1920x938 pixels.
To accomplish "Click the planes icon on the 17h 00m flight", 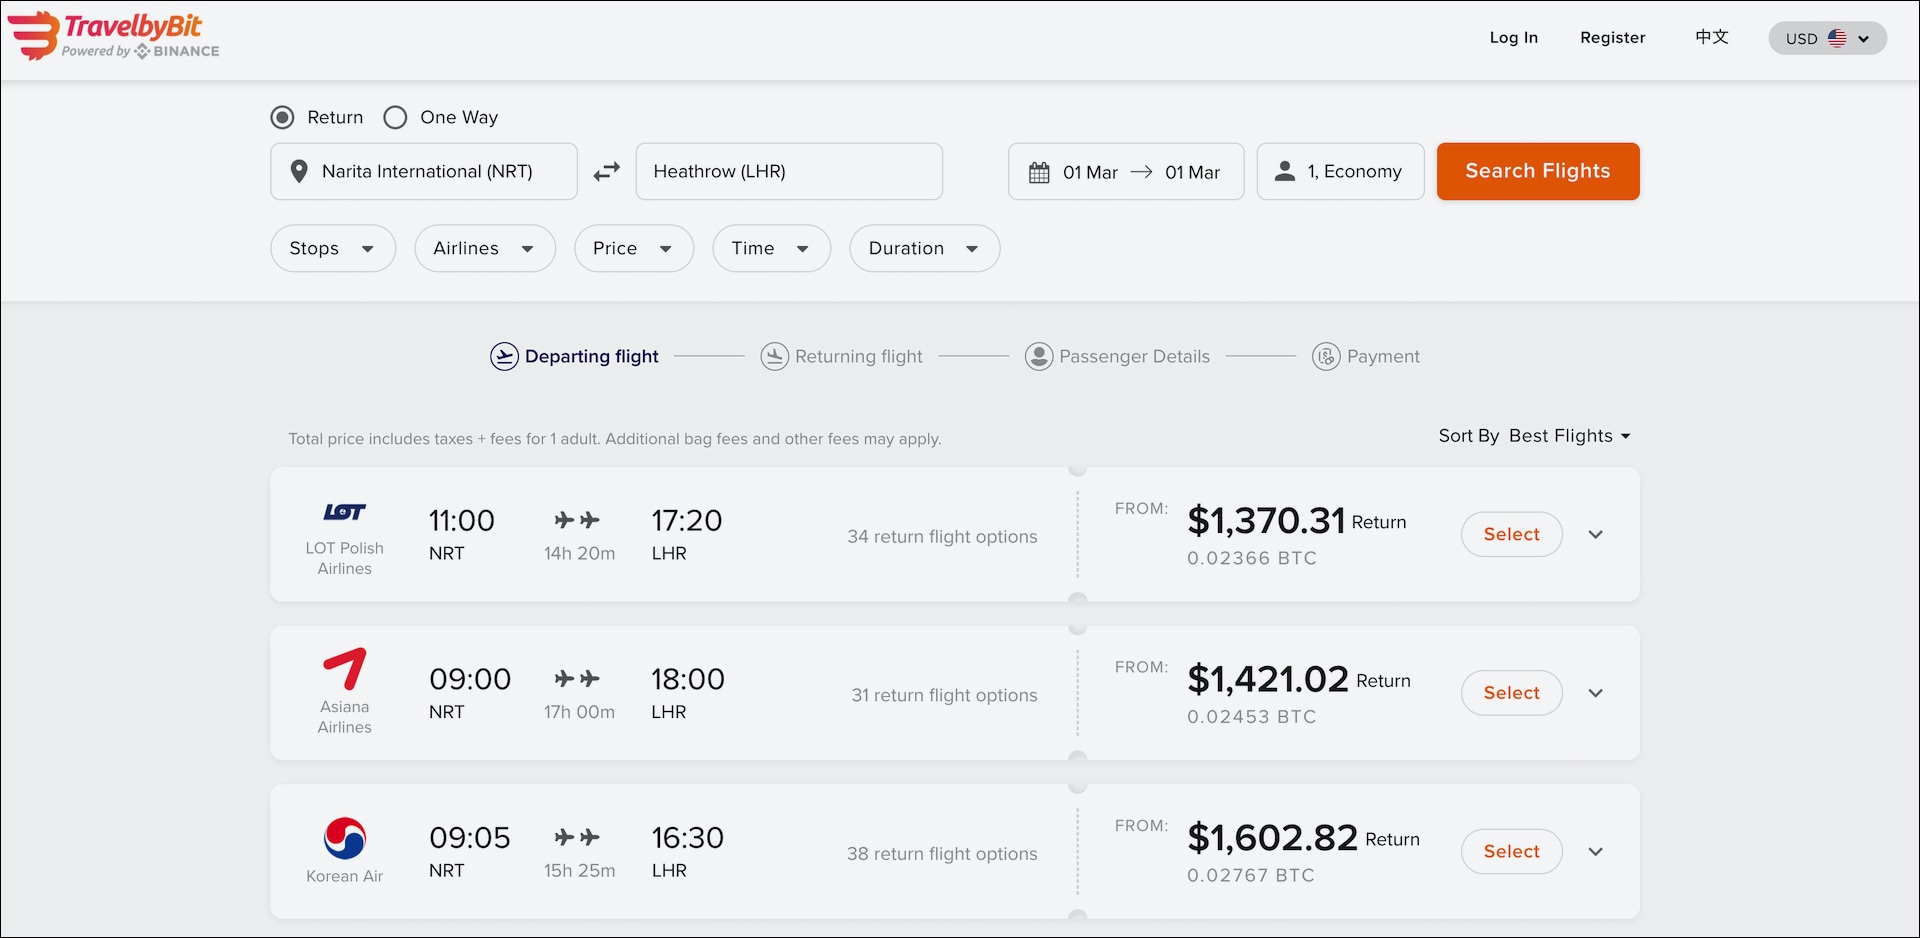I will tap(577, 679).
